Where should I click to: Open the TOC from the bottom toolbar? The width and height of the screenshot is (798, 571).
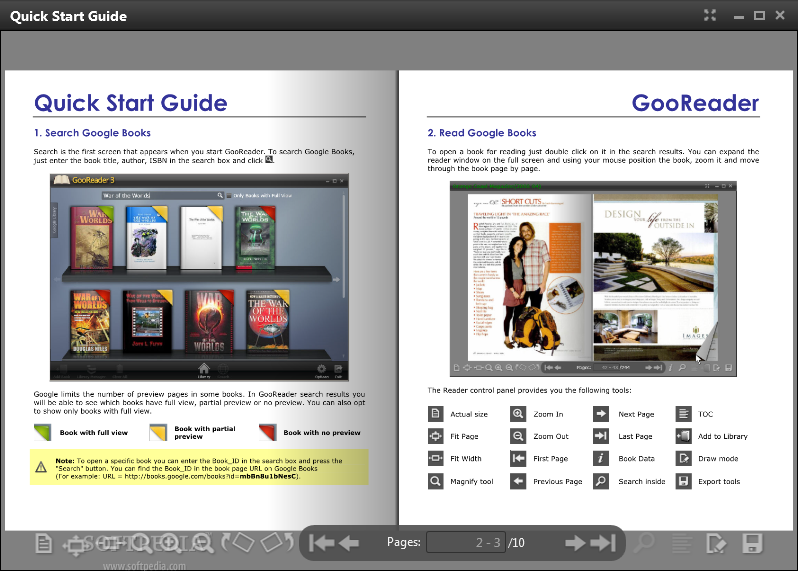(682, 544)
